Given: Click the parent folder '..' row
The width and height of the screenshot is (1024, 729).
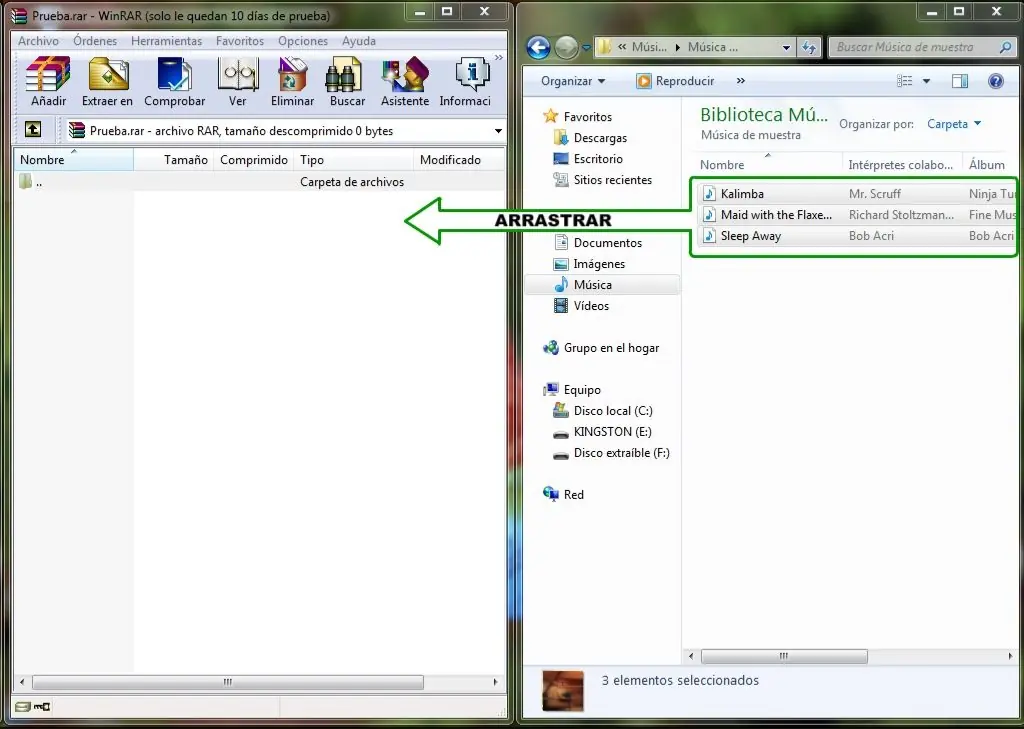Looking at the screenshot, I should (x=259, y=182).
